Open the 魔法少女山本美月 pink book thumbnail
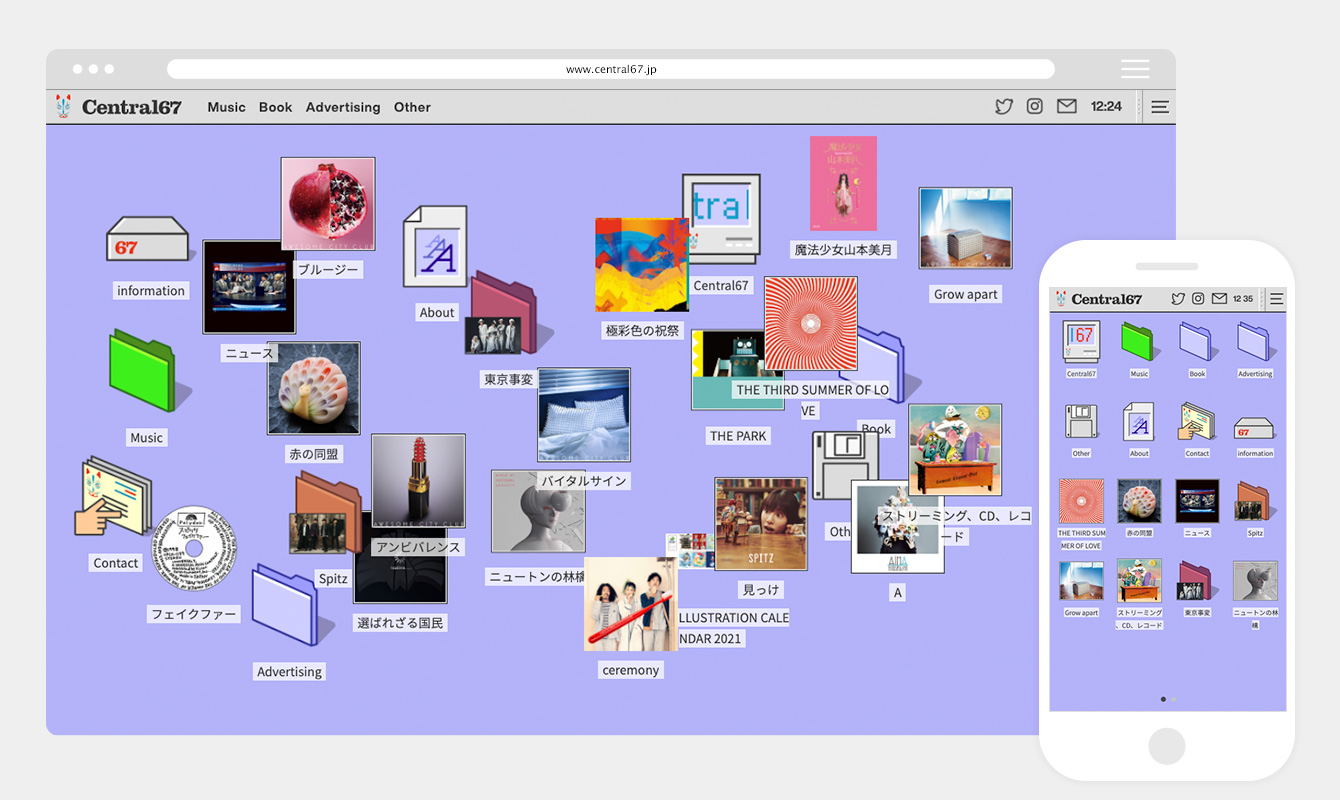Image resolution: width=1340 pixels, height=800 pixels. point(843,183)
